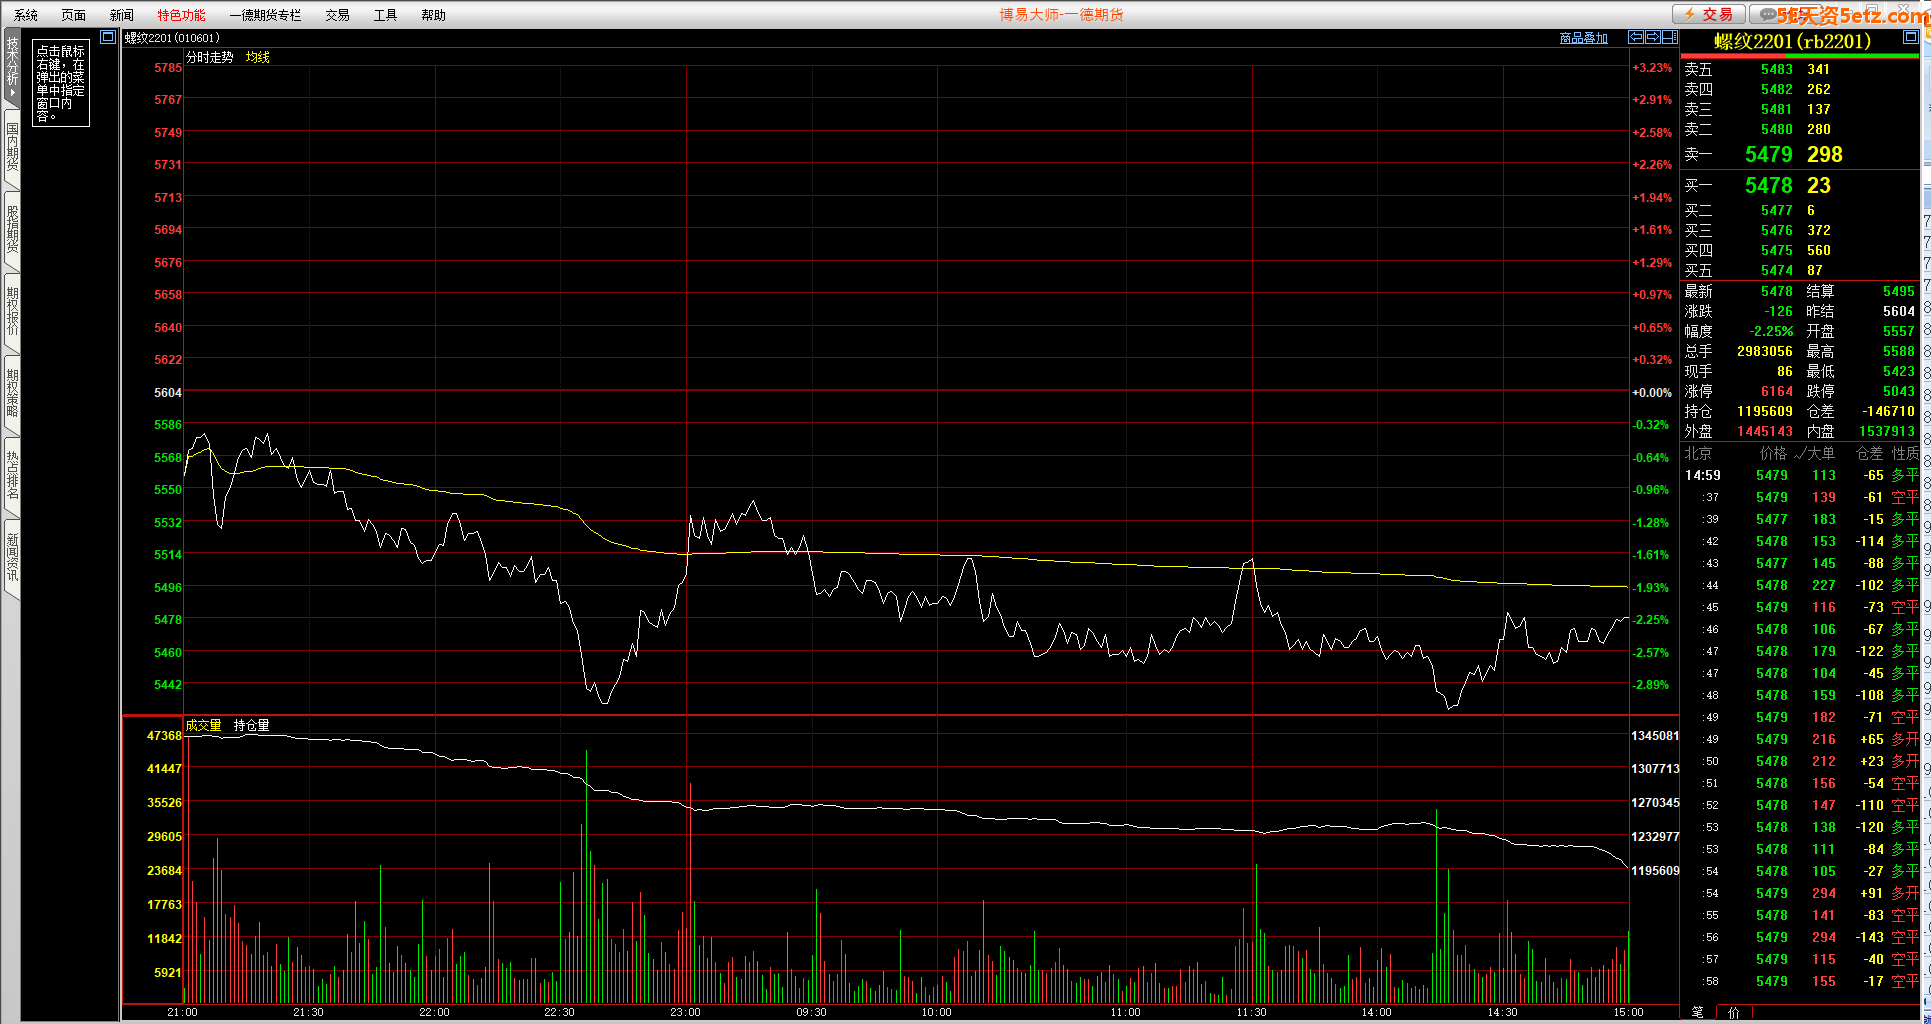Image resolution: width=1931 pixels, height=1024 pixels.
Task: Open the 国内期货 sidebar tab
Action: 12,146
